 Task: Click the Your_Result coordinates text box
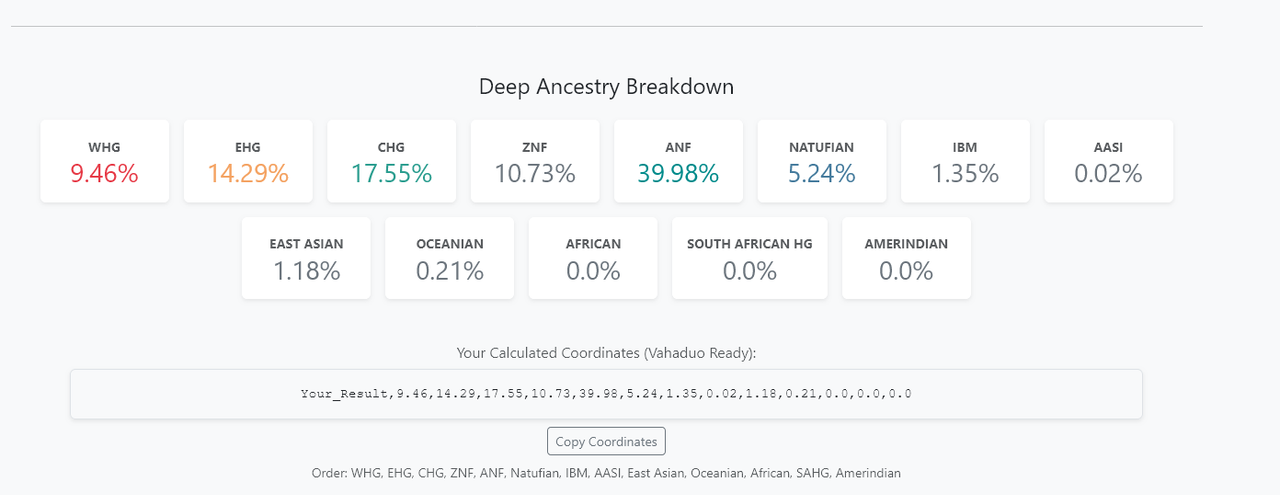point(606,394)
